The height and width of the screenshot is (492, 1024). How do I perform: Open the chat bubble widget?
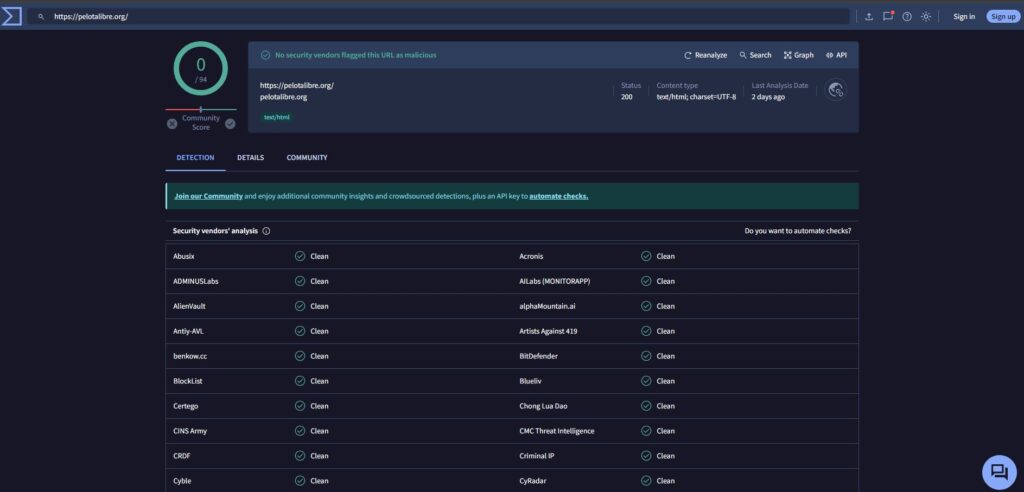tap(999, 472)
